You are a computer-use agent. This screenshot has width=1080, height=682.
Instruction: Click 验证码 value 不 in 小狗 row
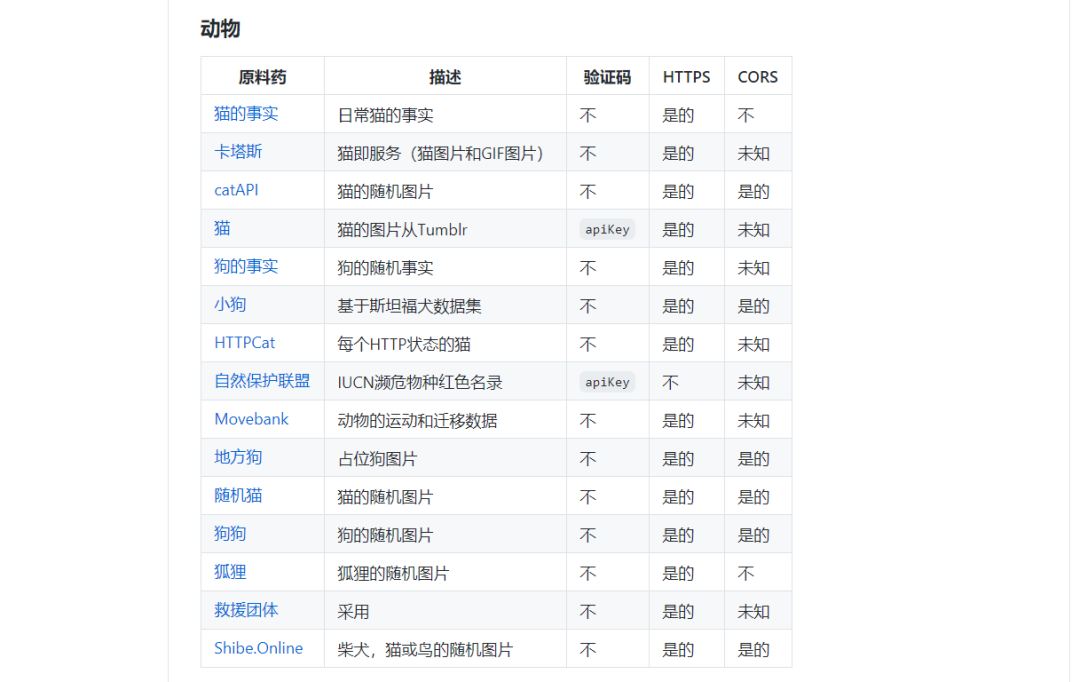tap(588, 306)
